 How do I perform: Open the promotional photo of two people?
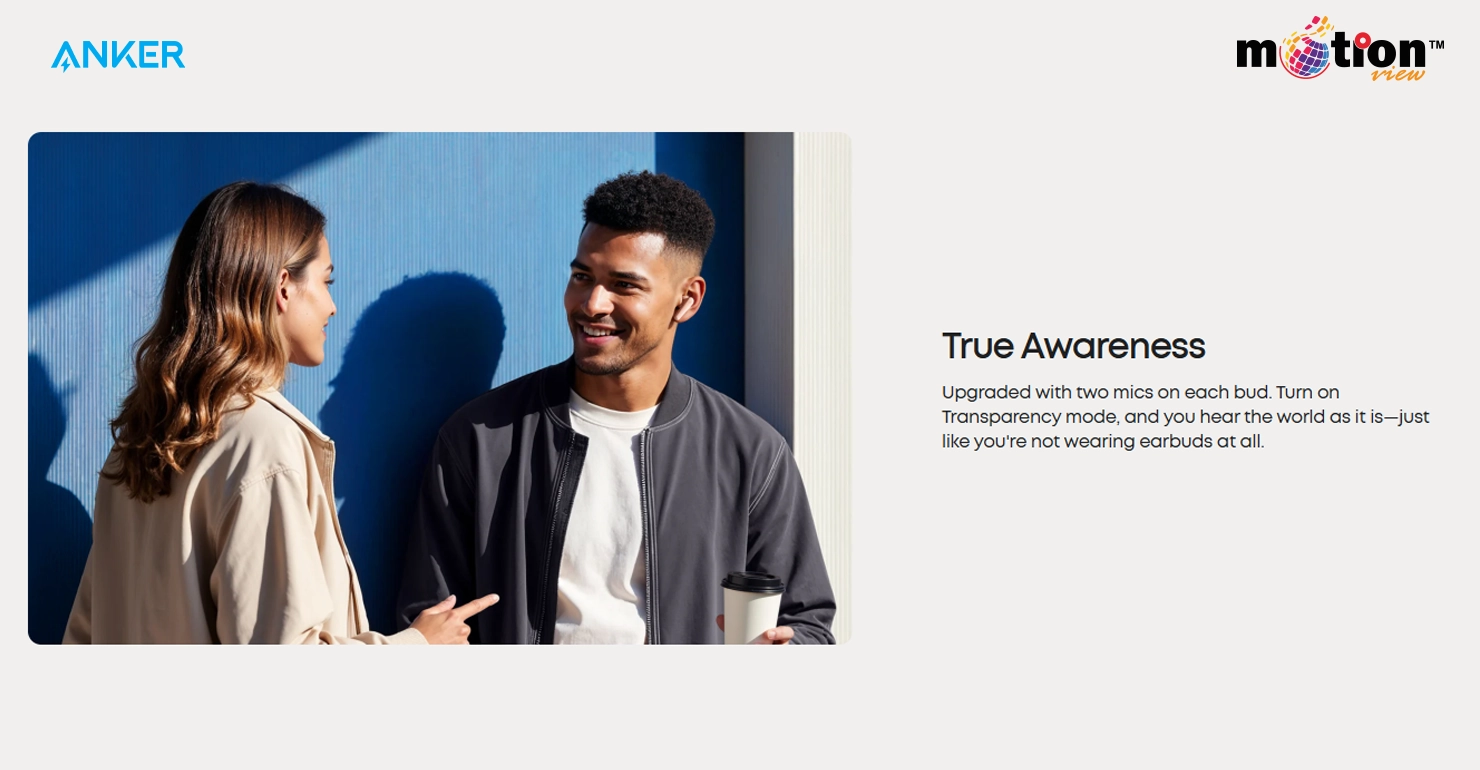[439, 388]
